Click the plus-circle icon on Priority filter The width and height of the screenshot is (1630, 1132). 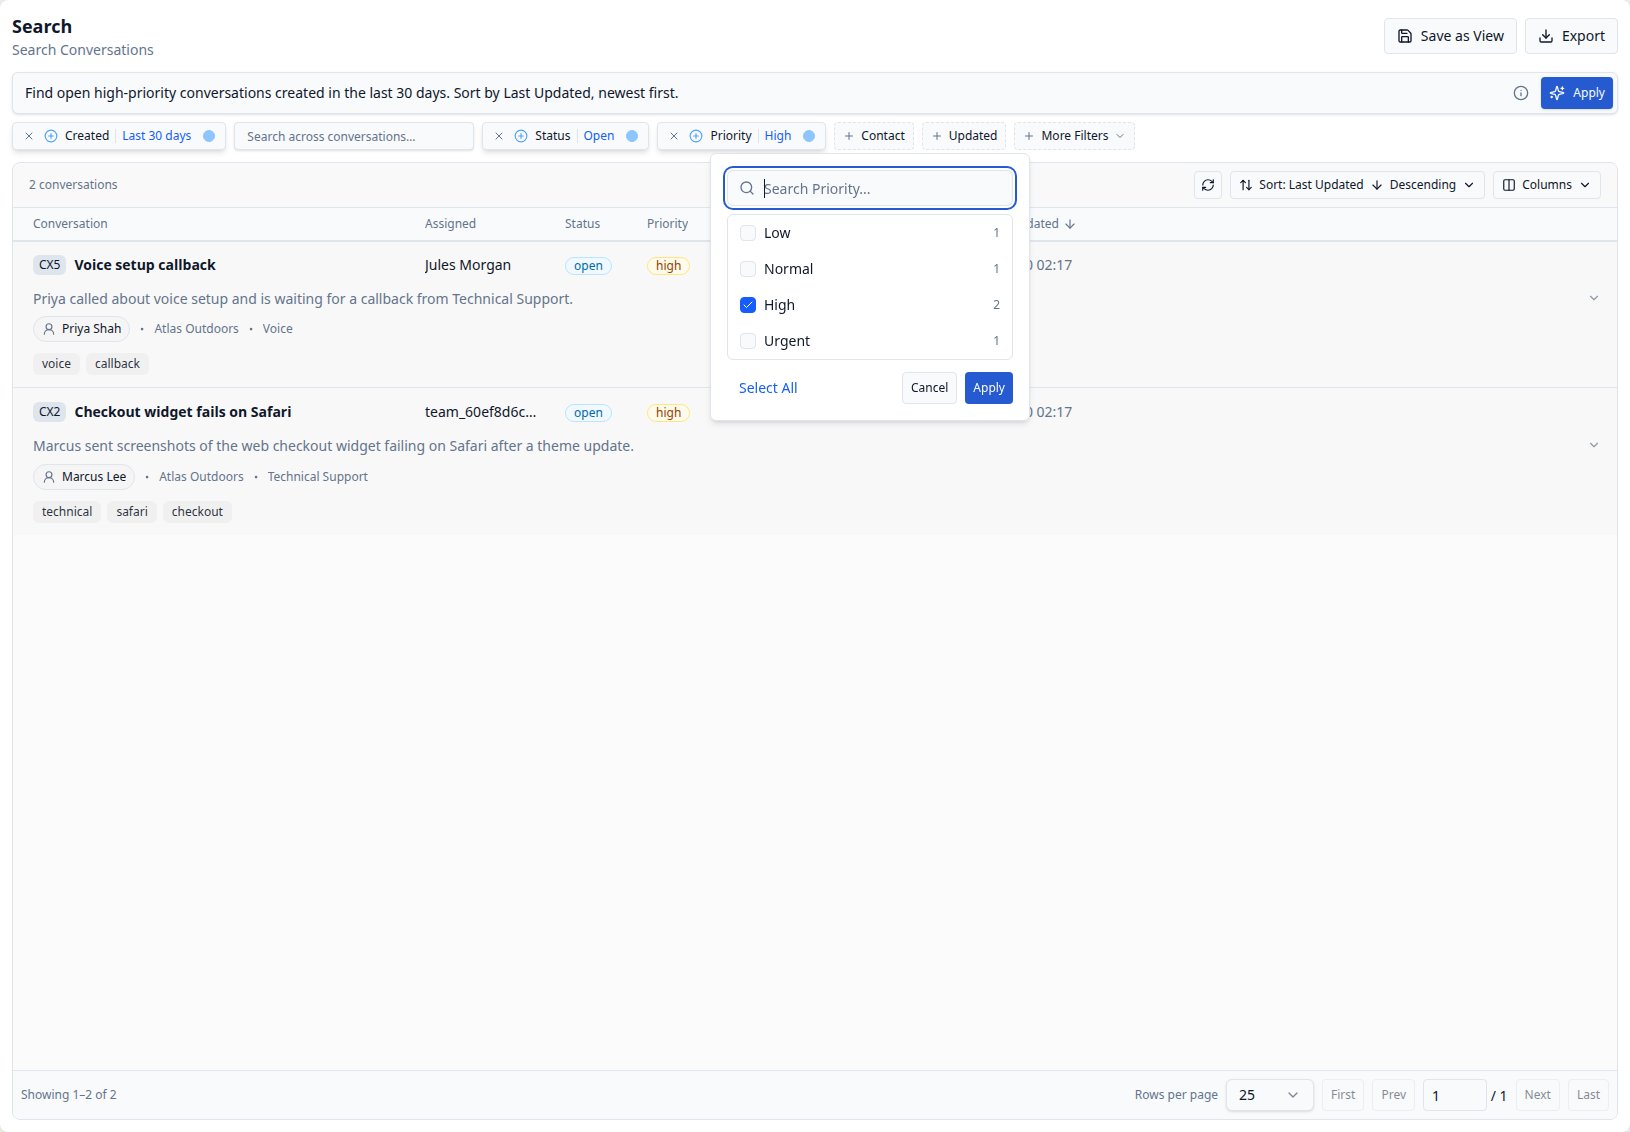[696, 136]
